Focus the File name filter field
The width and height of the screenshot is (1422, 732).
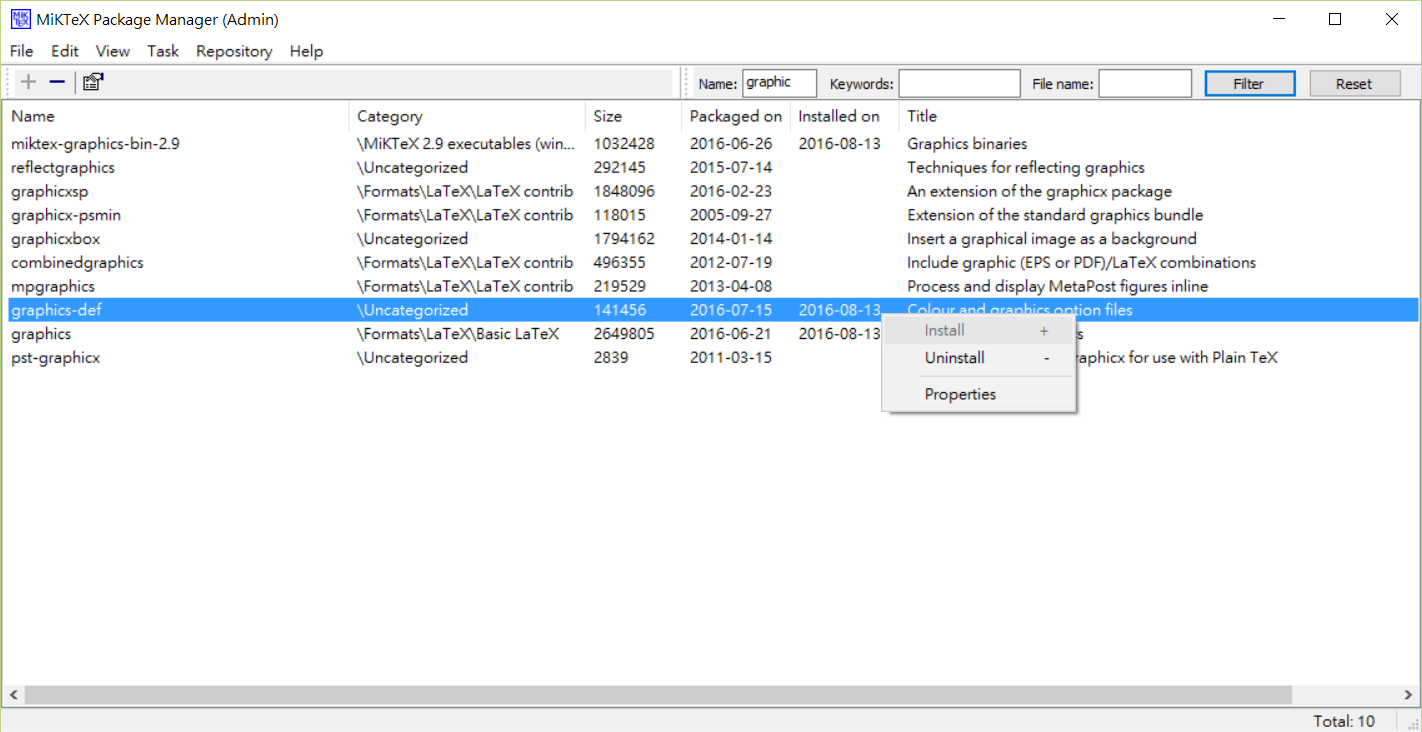1145,83
